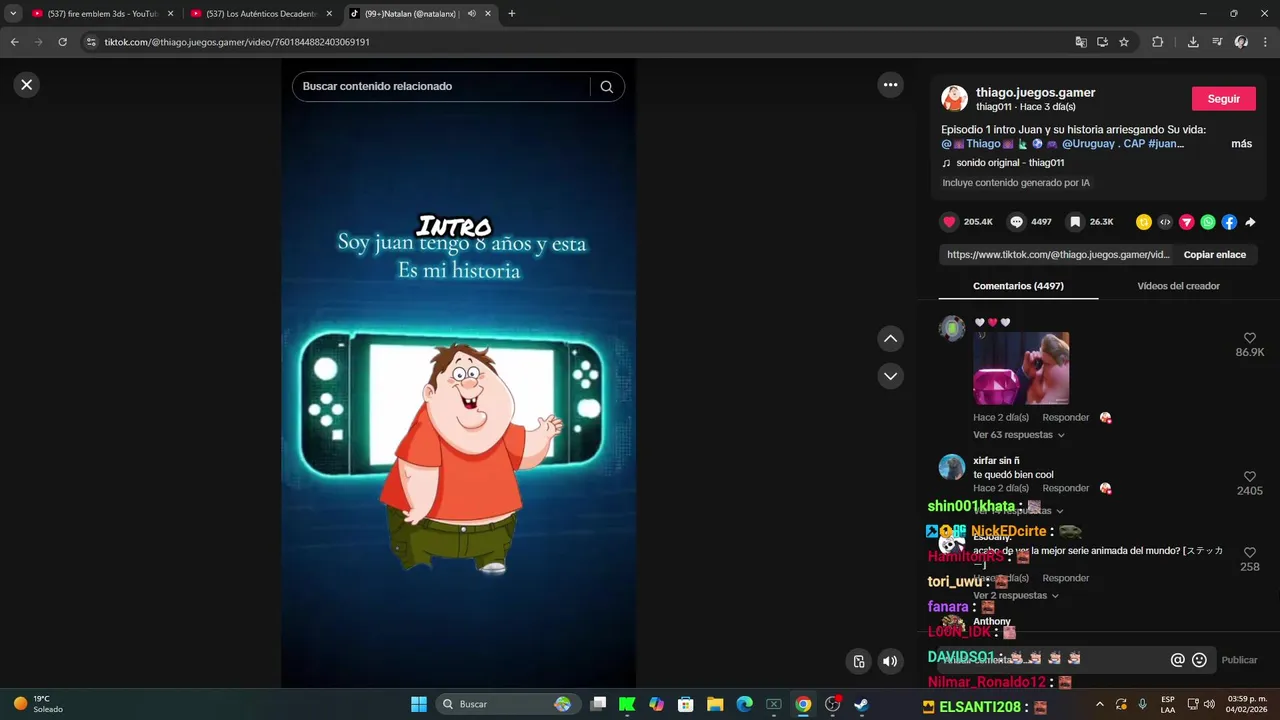
Task: Click taskbar Buscar search box
Action: click(x=507, y=704)
